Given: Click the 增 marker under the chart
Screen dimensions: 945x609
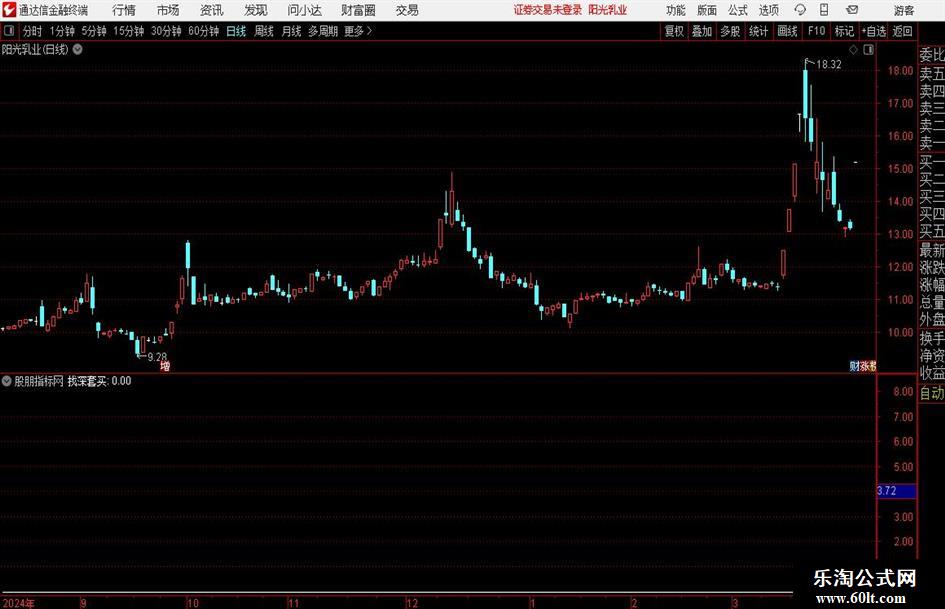Looking at the screenshot, I should pyautogui.click(x=165, y=366).
